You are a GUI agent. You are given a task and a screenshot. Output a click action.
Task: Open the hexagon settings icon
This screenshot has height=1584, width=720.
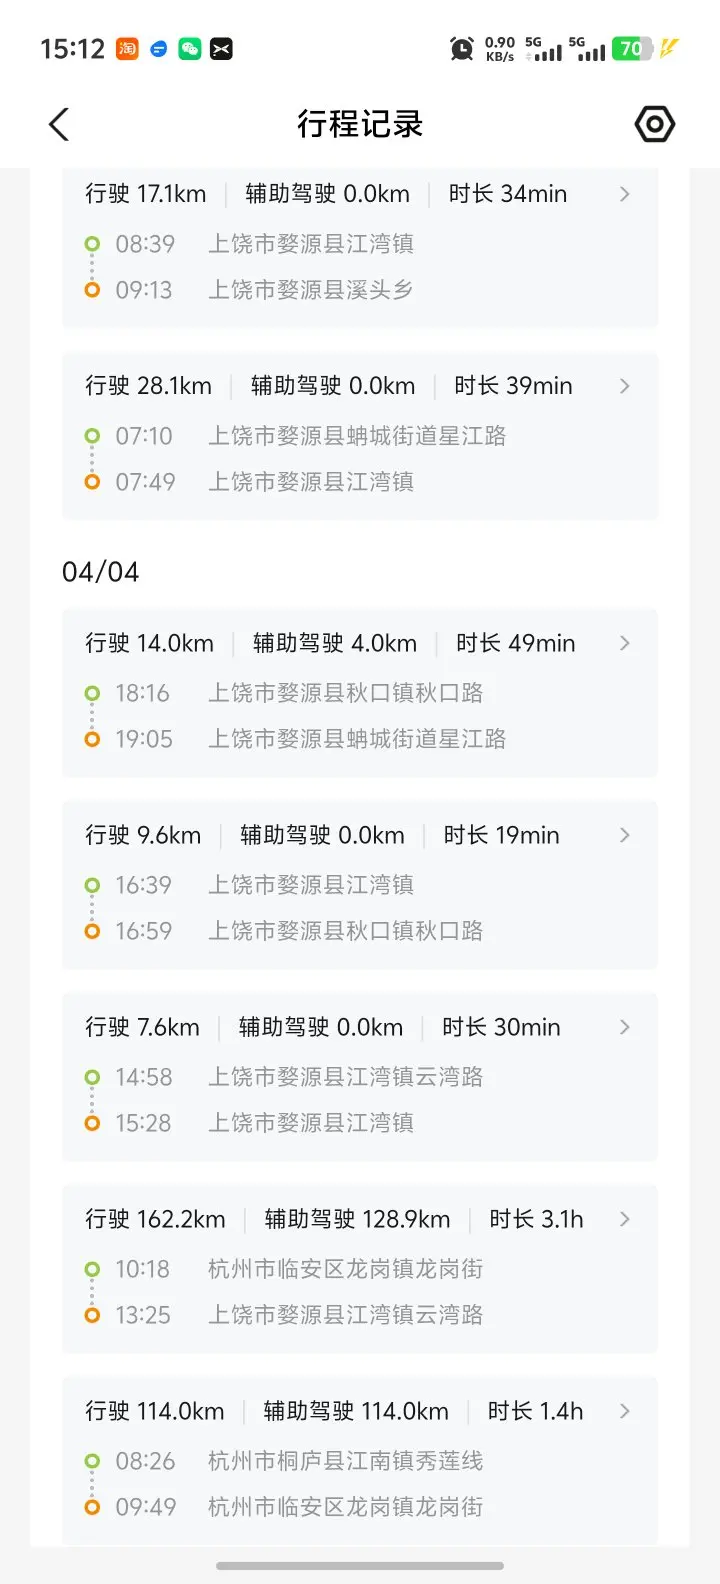[x=655, y=125]
